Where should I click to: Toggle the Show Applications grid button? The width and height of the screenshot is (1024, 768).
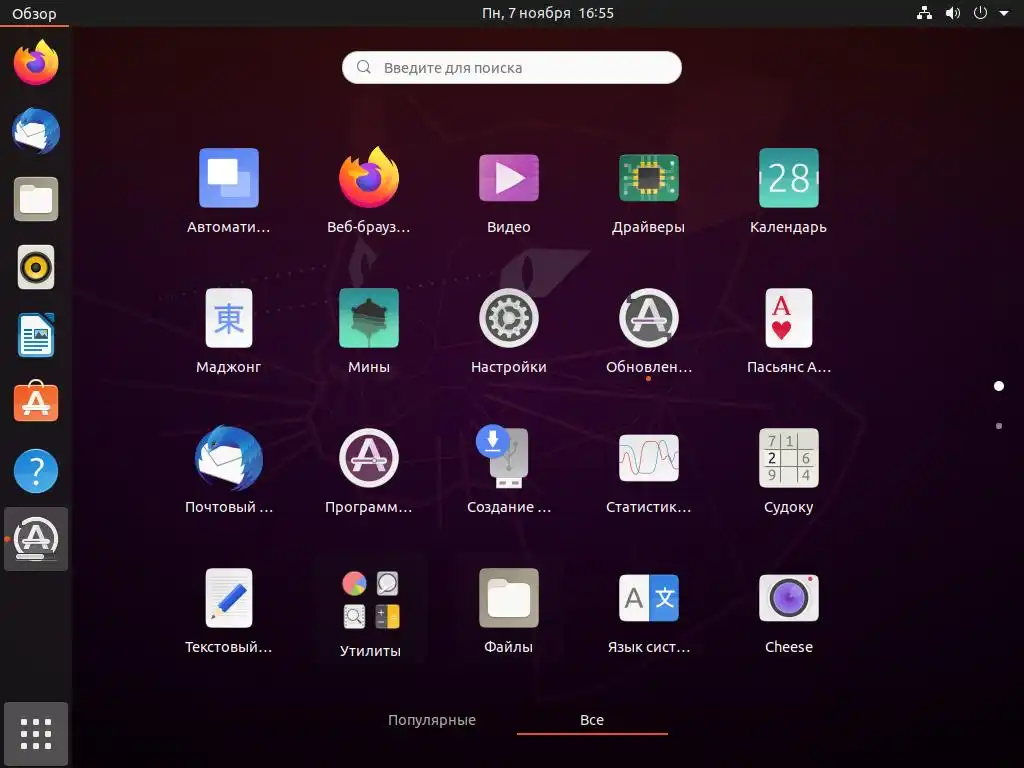coord(36,734)
